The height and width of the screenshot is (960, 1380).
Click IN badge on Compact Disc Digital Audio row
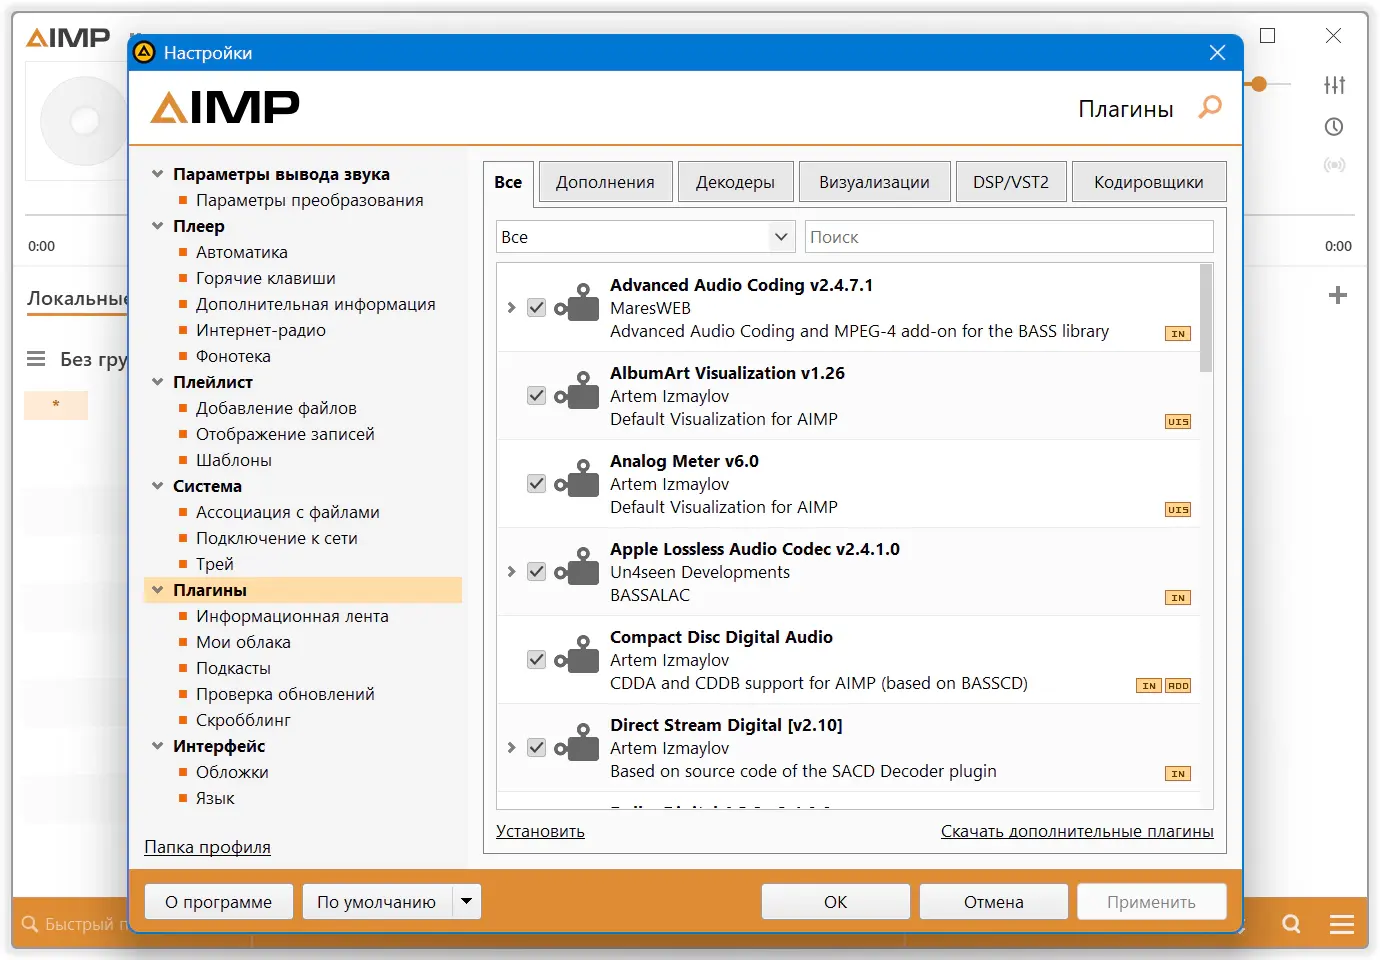(1149, 686)
